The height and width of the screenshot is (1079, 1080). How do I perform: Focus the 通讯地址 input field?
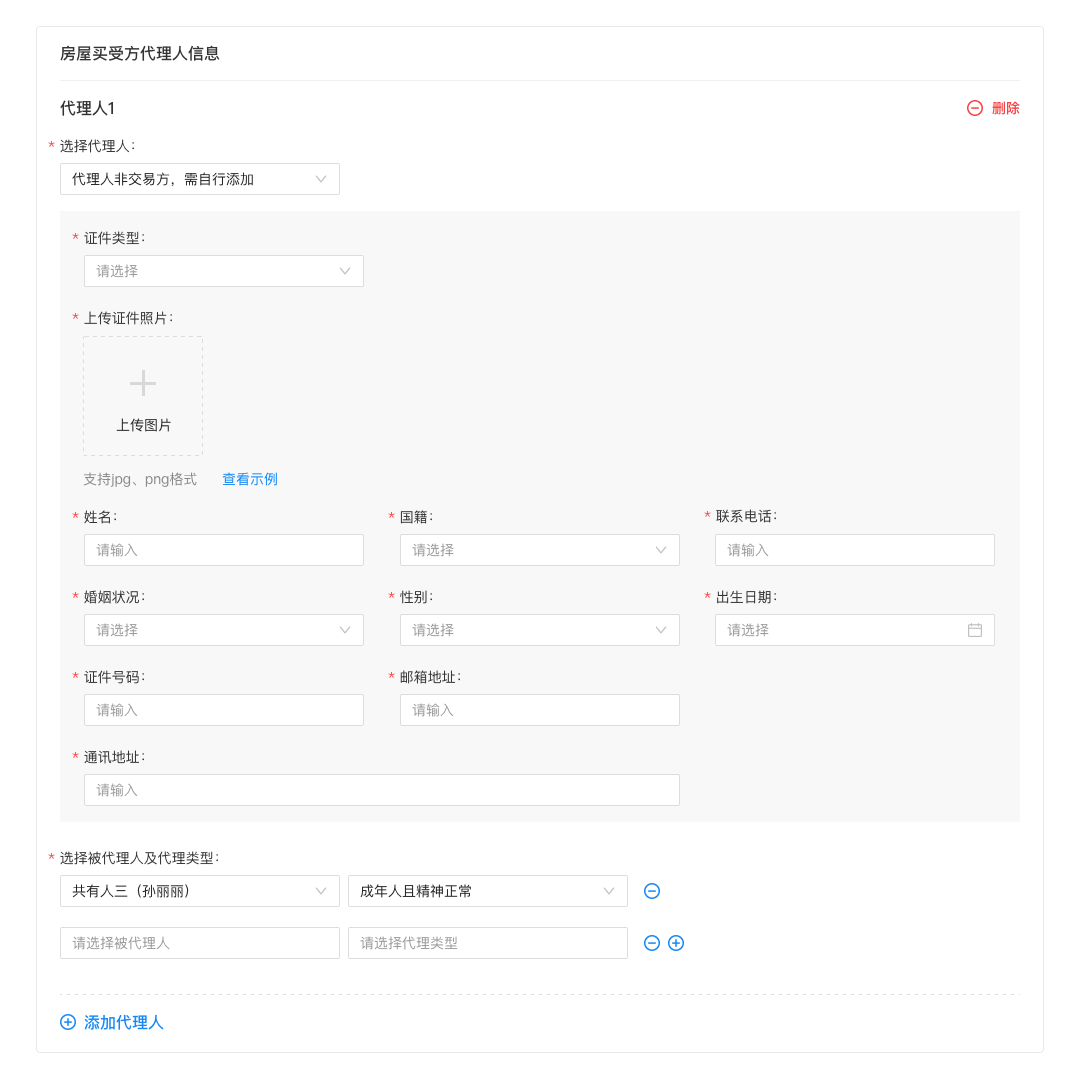tap(382, 790)
